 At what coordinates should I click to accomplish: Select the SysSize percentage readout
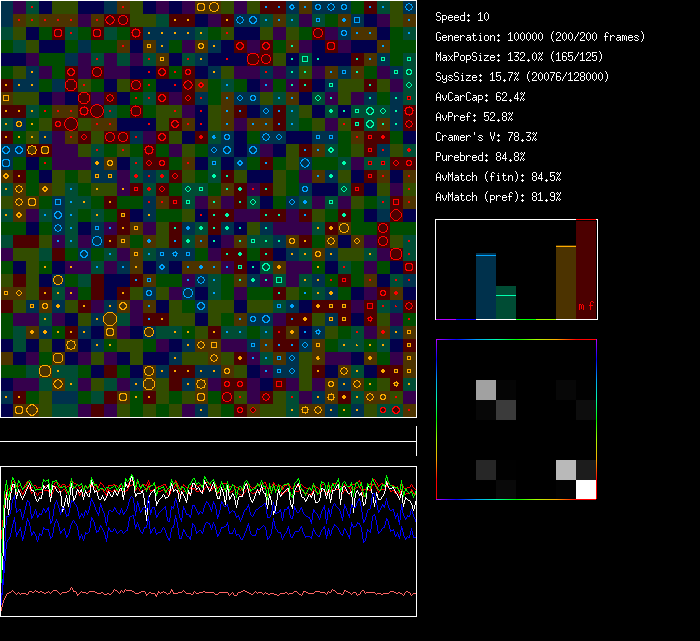[522, 77]
